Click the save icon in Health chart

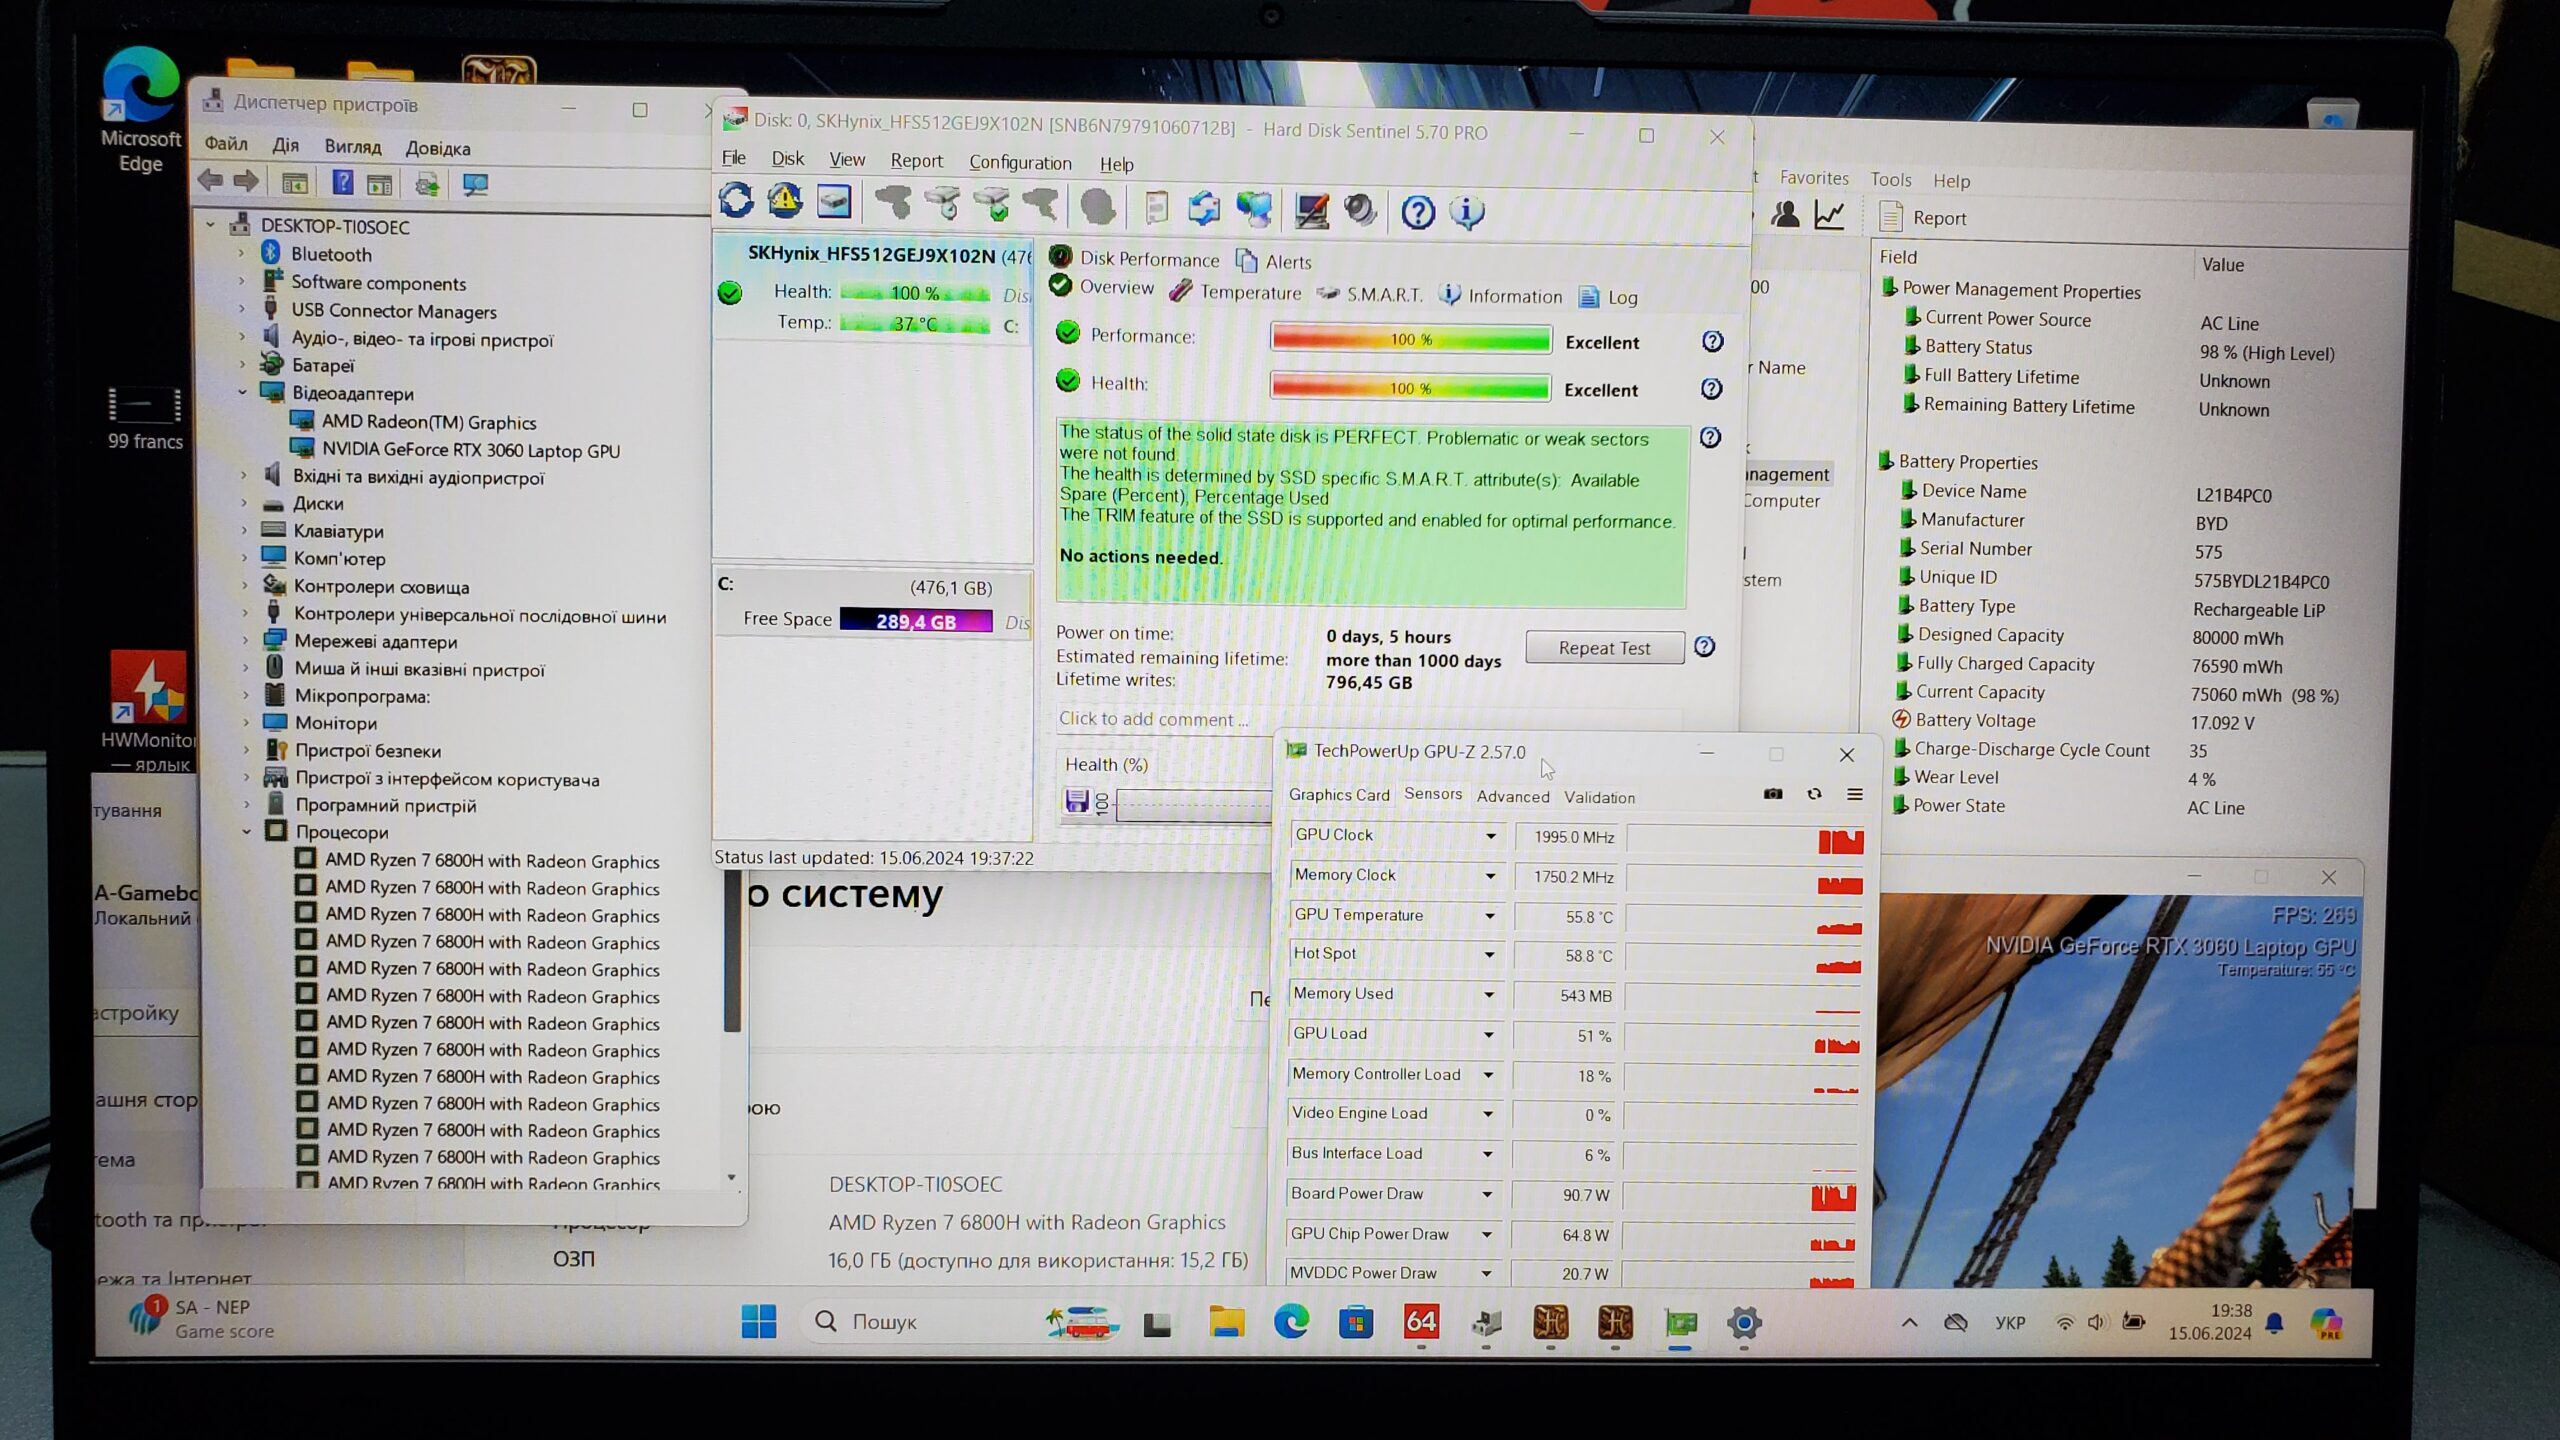(1076, 800)
